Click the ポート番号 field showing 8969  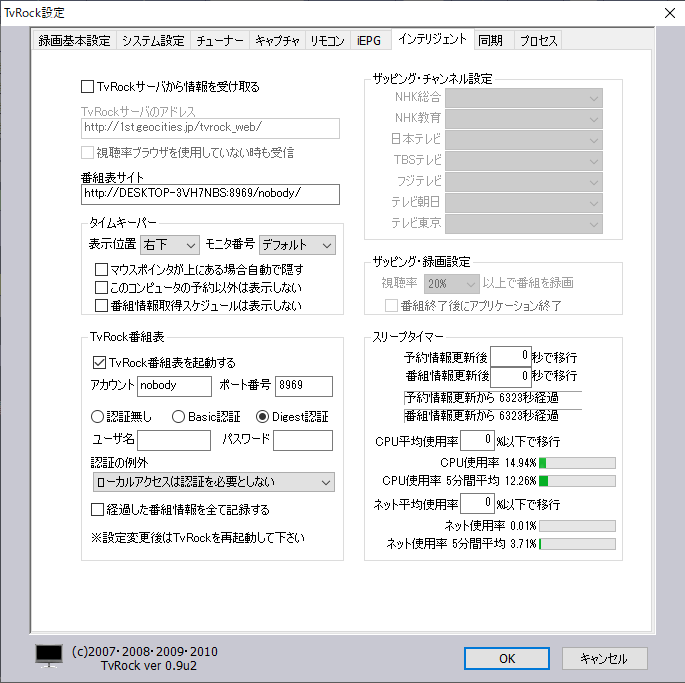click(x=304, y=386)
